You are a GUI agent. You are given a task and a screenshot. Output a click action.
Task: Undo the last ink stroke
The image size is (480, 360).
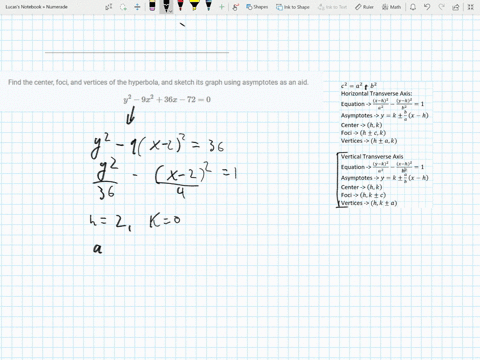pos(427,7)
